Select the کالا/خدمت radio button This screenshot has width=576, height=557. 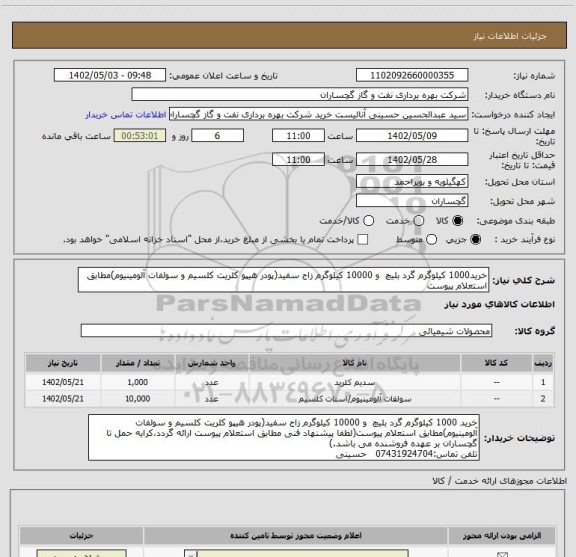[x=368, y=221]
